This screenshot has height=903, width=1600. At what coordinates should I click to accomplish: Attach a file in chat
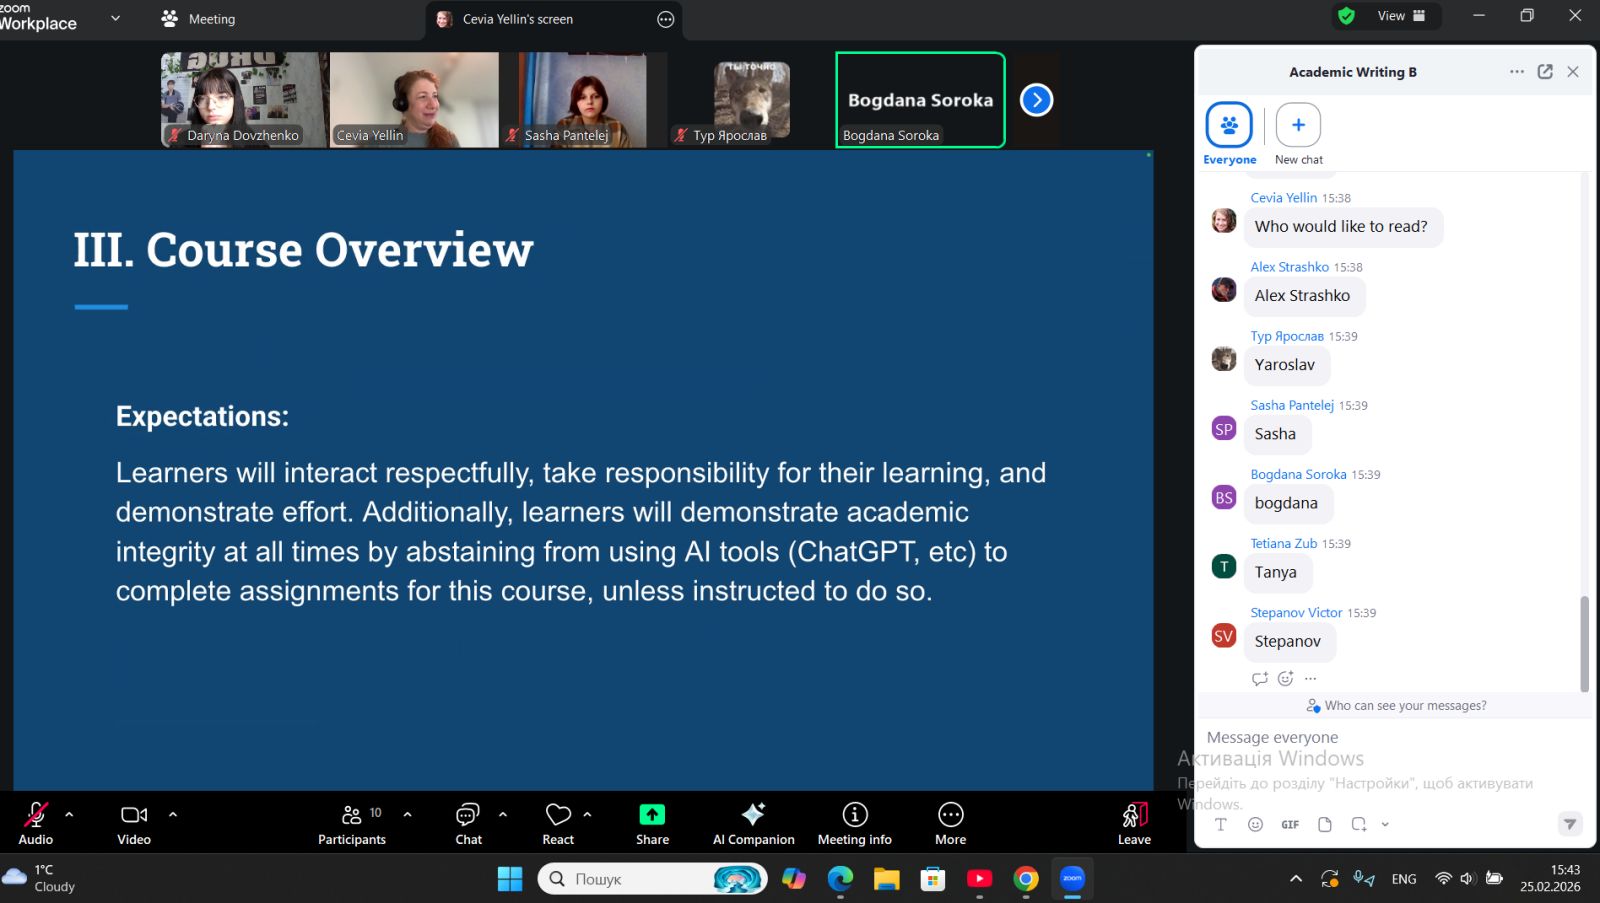tap(1325, 824)
